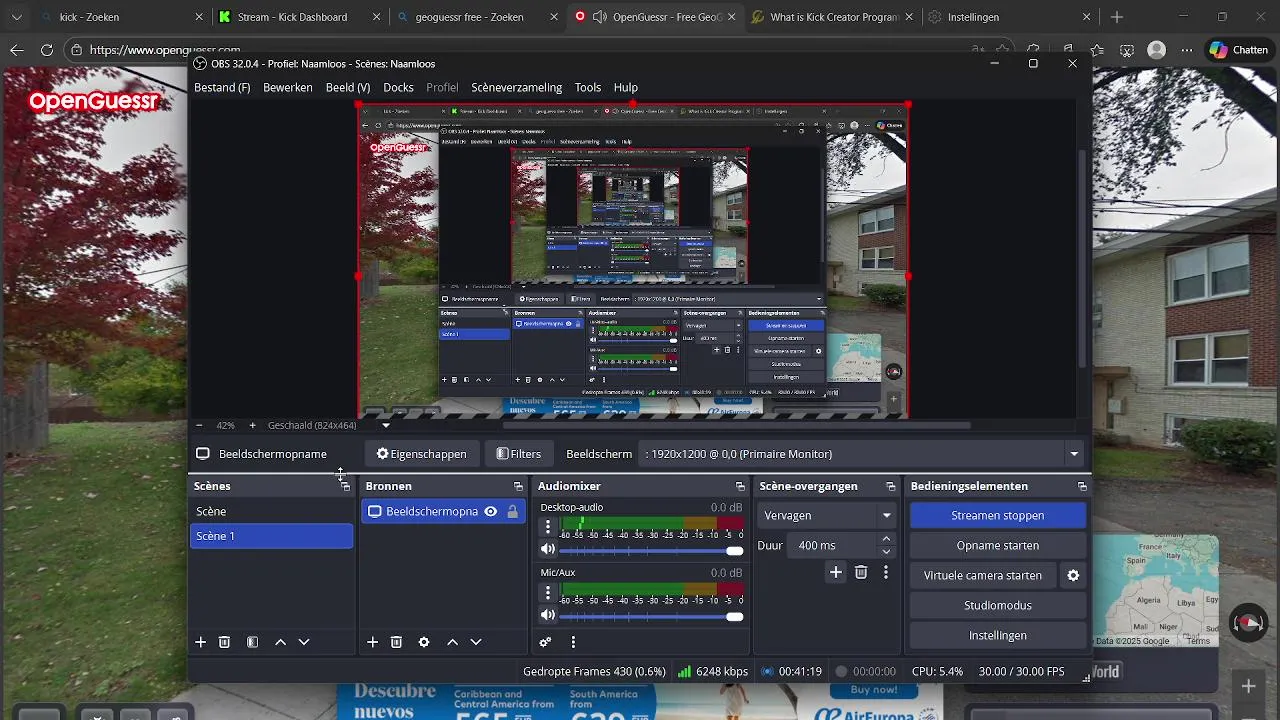Select Scène 1 in the scenes list

(272, 536)
